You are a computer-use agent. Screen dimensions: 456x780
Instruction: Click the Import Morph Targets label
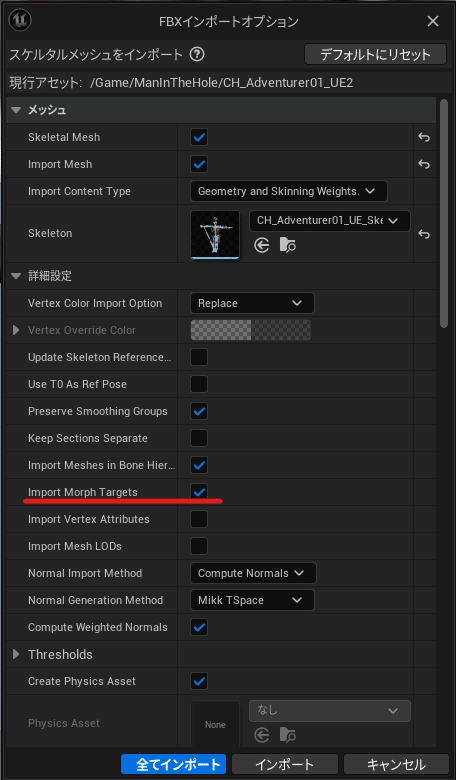click(x=83, y=492)
